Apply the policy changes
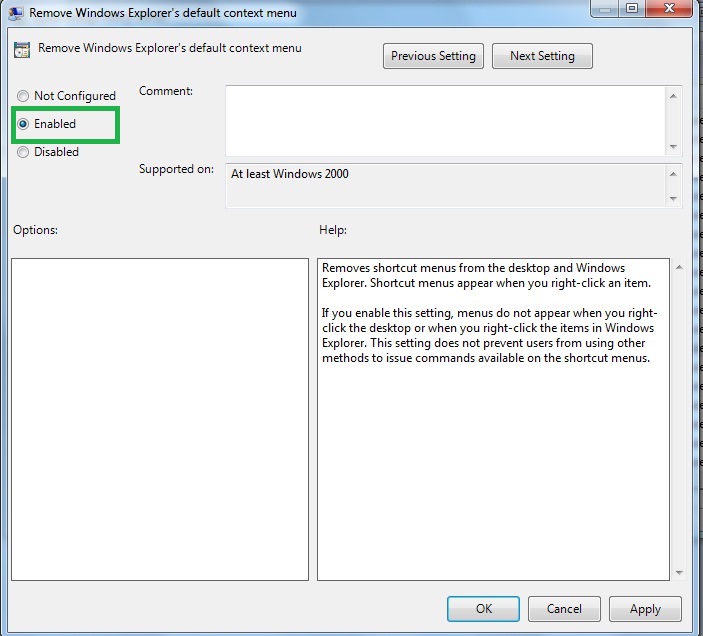The height and width of the screenshot is (636, 703). pyautogui.click(x=645, y=609)
